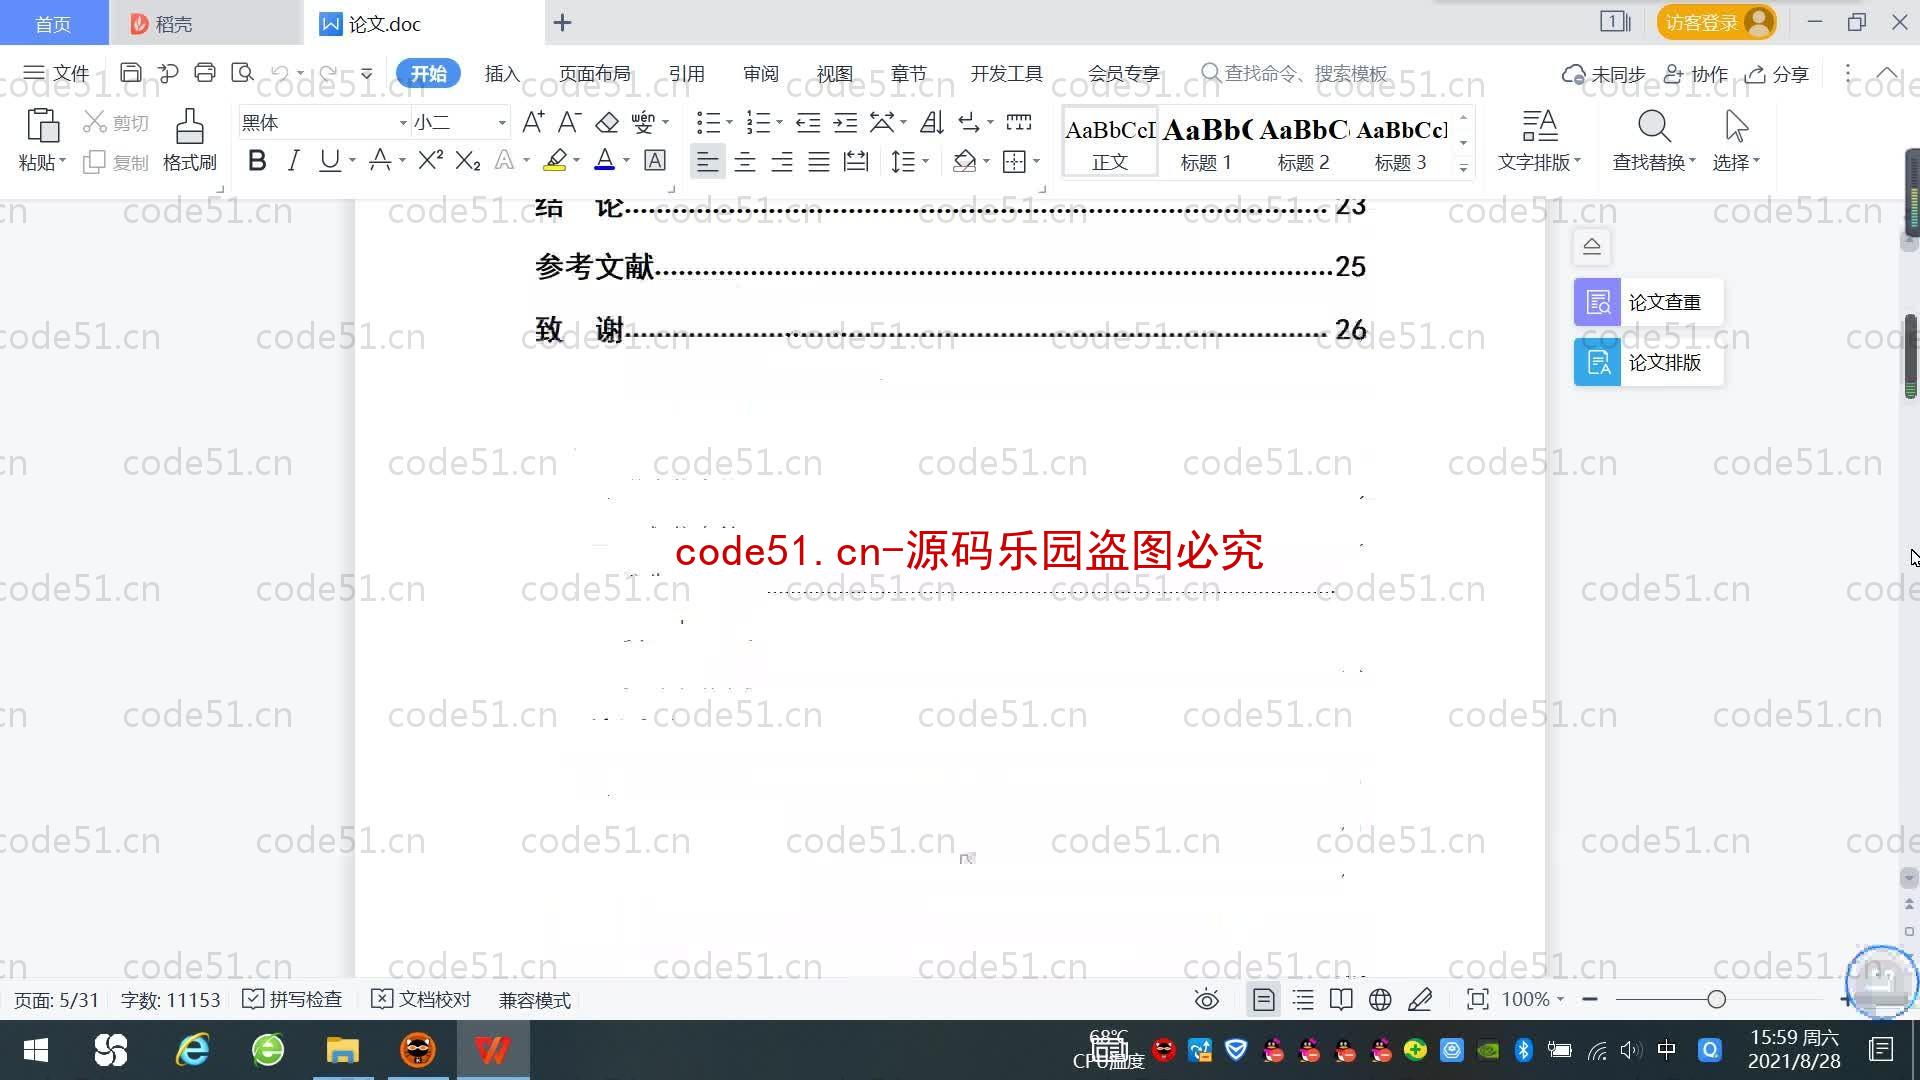Screen dimensions: 1920x1080
Task: Open the font size dropdown
Action: coord(502,122)
